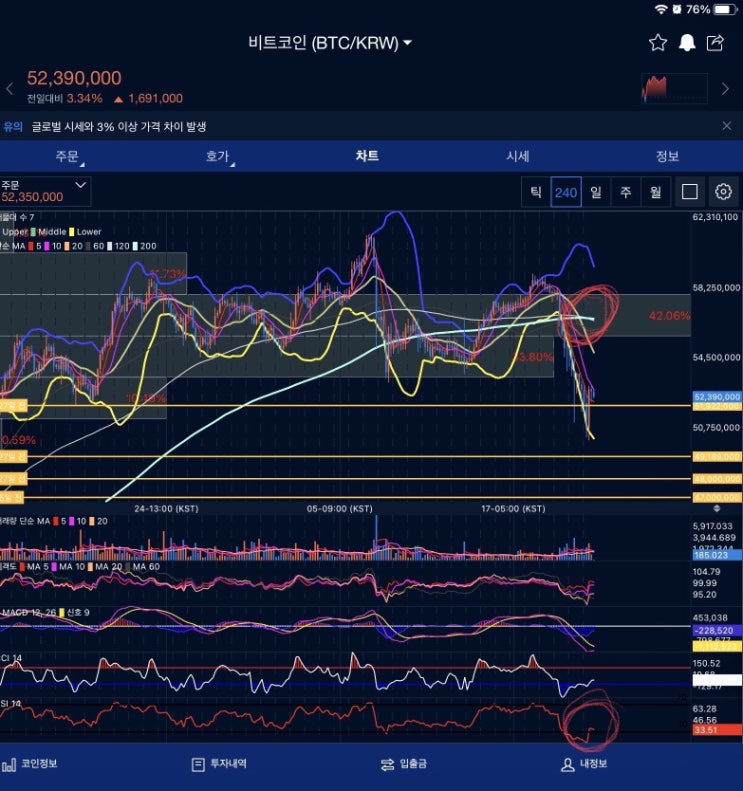This screenshot has height=791, width=743.
Task: Toggle fullscreen chart square icon
Action: [x=690, y=192]
